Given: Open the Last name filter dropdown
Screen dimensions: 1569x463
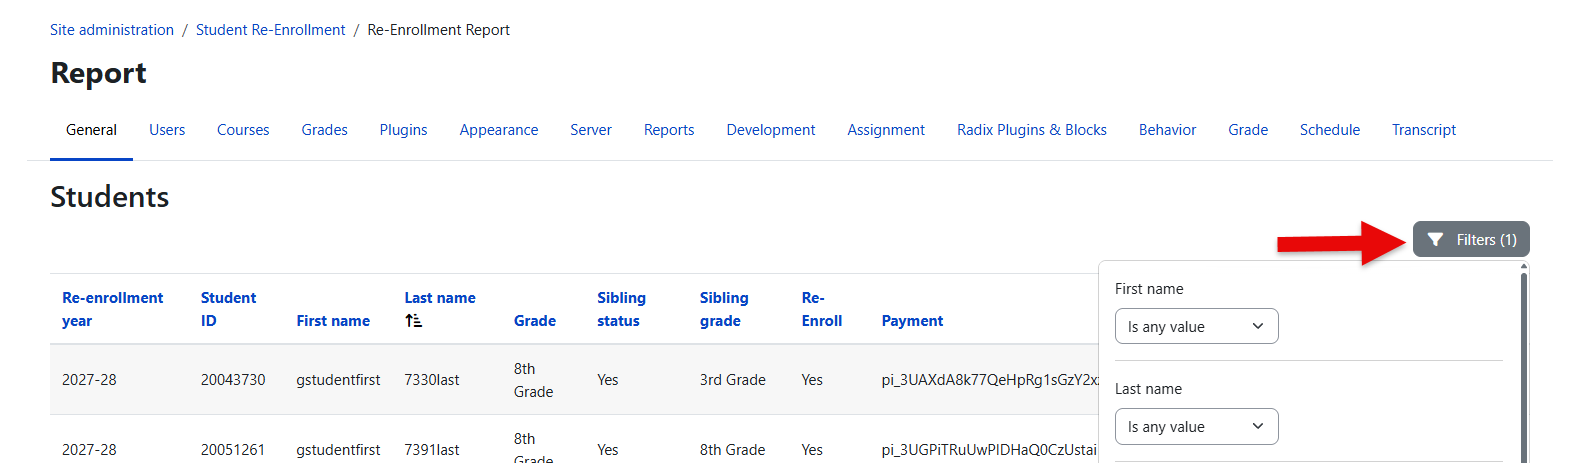Looking at the screenshot, I should pos(1196,426).
